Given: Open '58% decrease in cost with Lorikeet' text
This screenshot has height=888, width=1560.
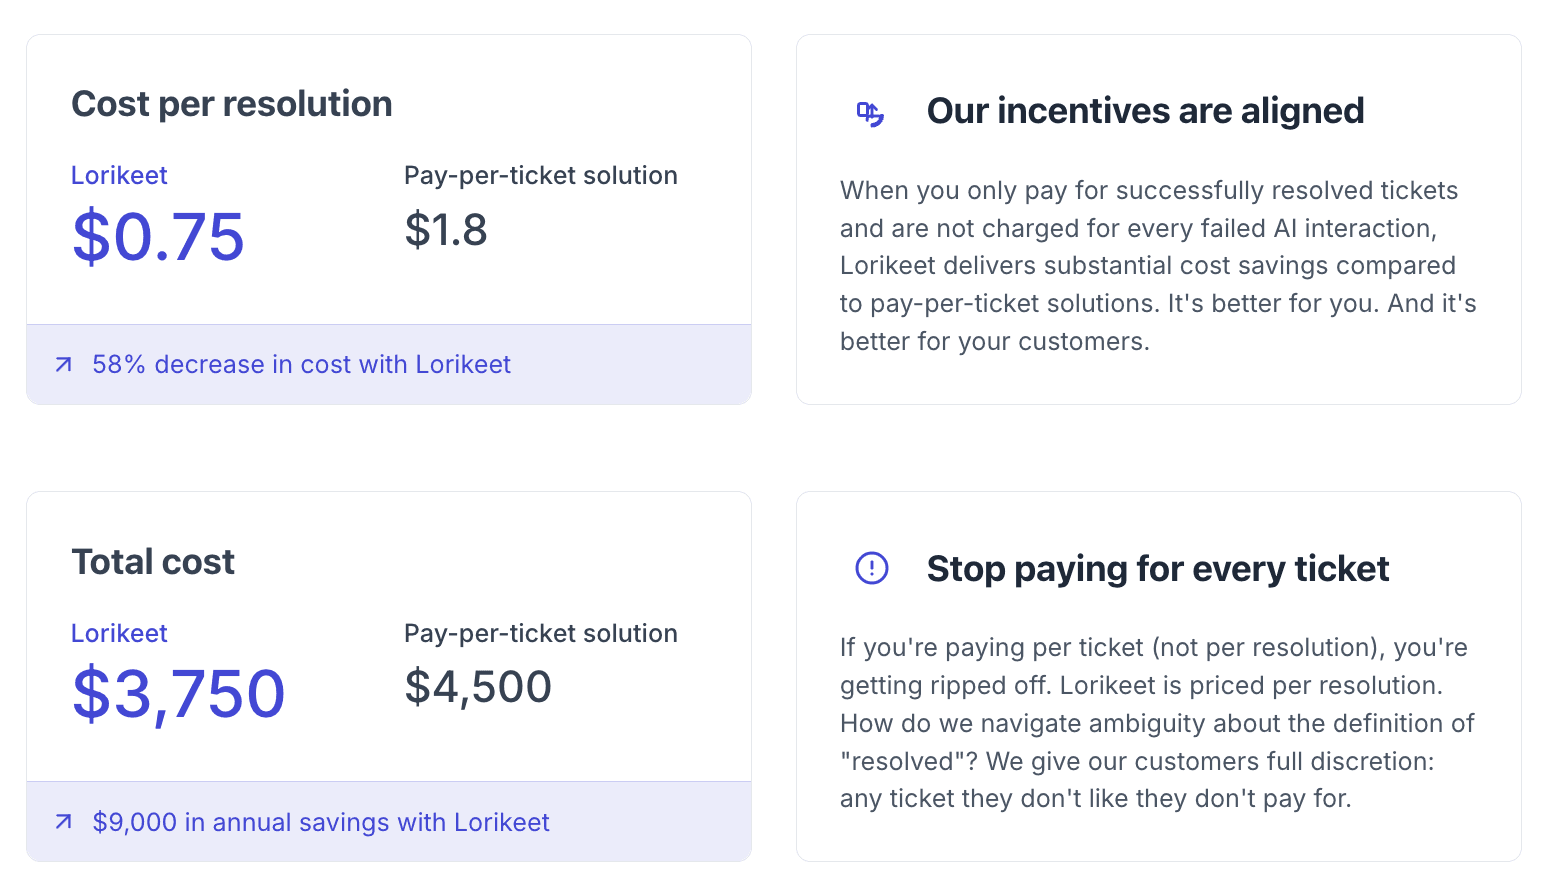Looking at the screenshot, I should 301,365.
